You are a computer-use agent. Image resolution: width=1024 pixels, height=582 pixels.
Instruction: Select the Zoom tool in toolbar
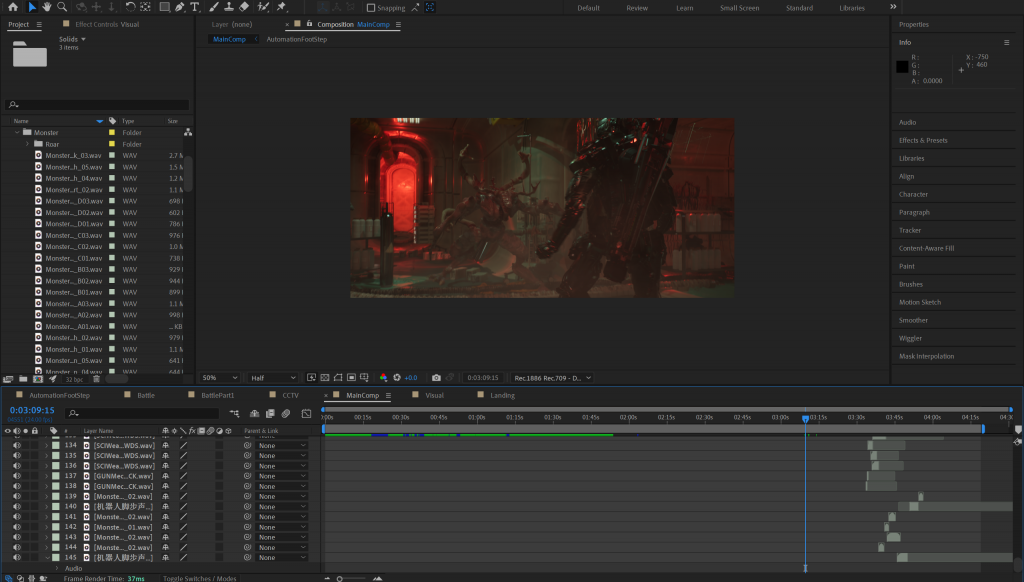click(x=62, y=7)
